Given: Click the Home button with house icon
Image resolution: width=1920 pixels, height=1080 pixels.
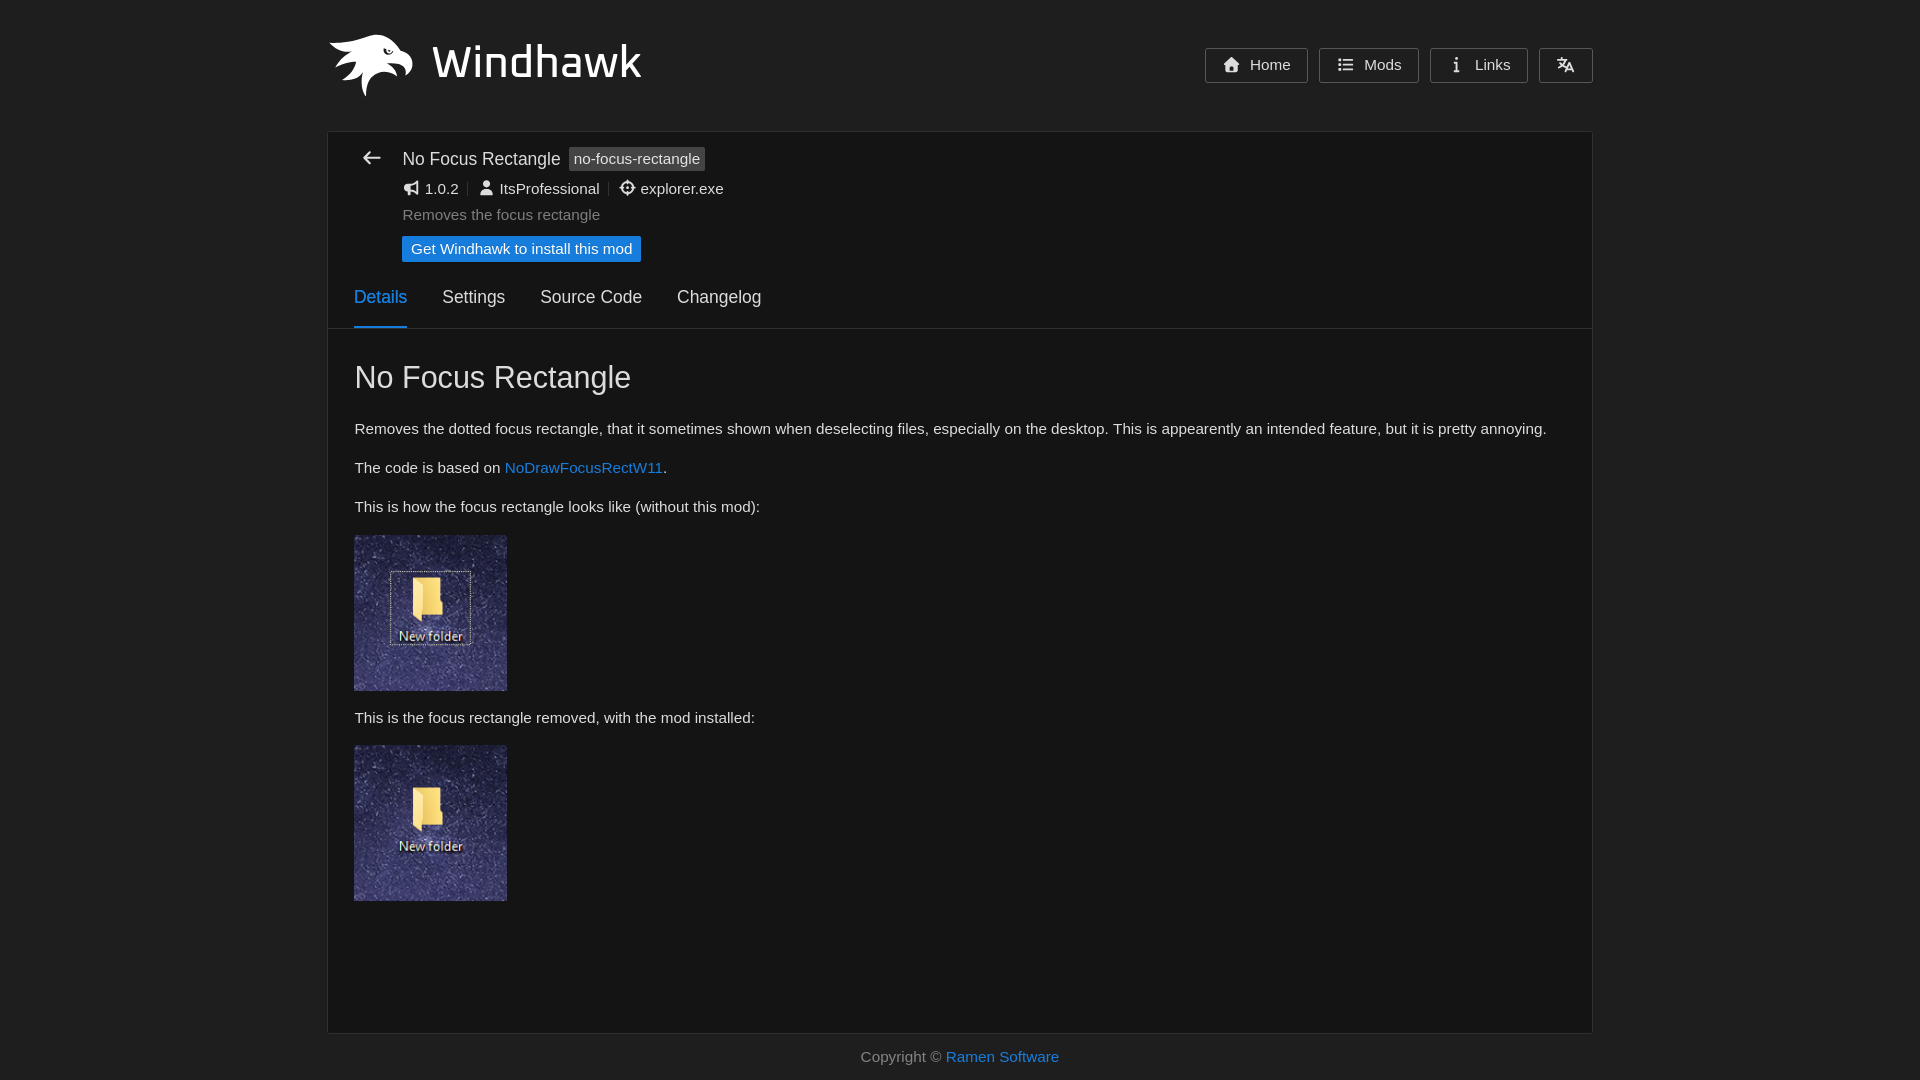Looking at the screenshot, I should (x=1255, y=65).
